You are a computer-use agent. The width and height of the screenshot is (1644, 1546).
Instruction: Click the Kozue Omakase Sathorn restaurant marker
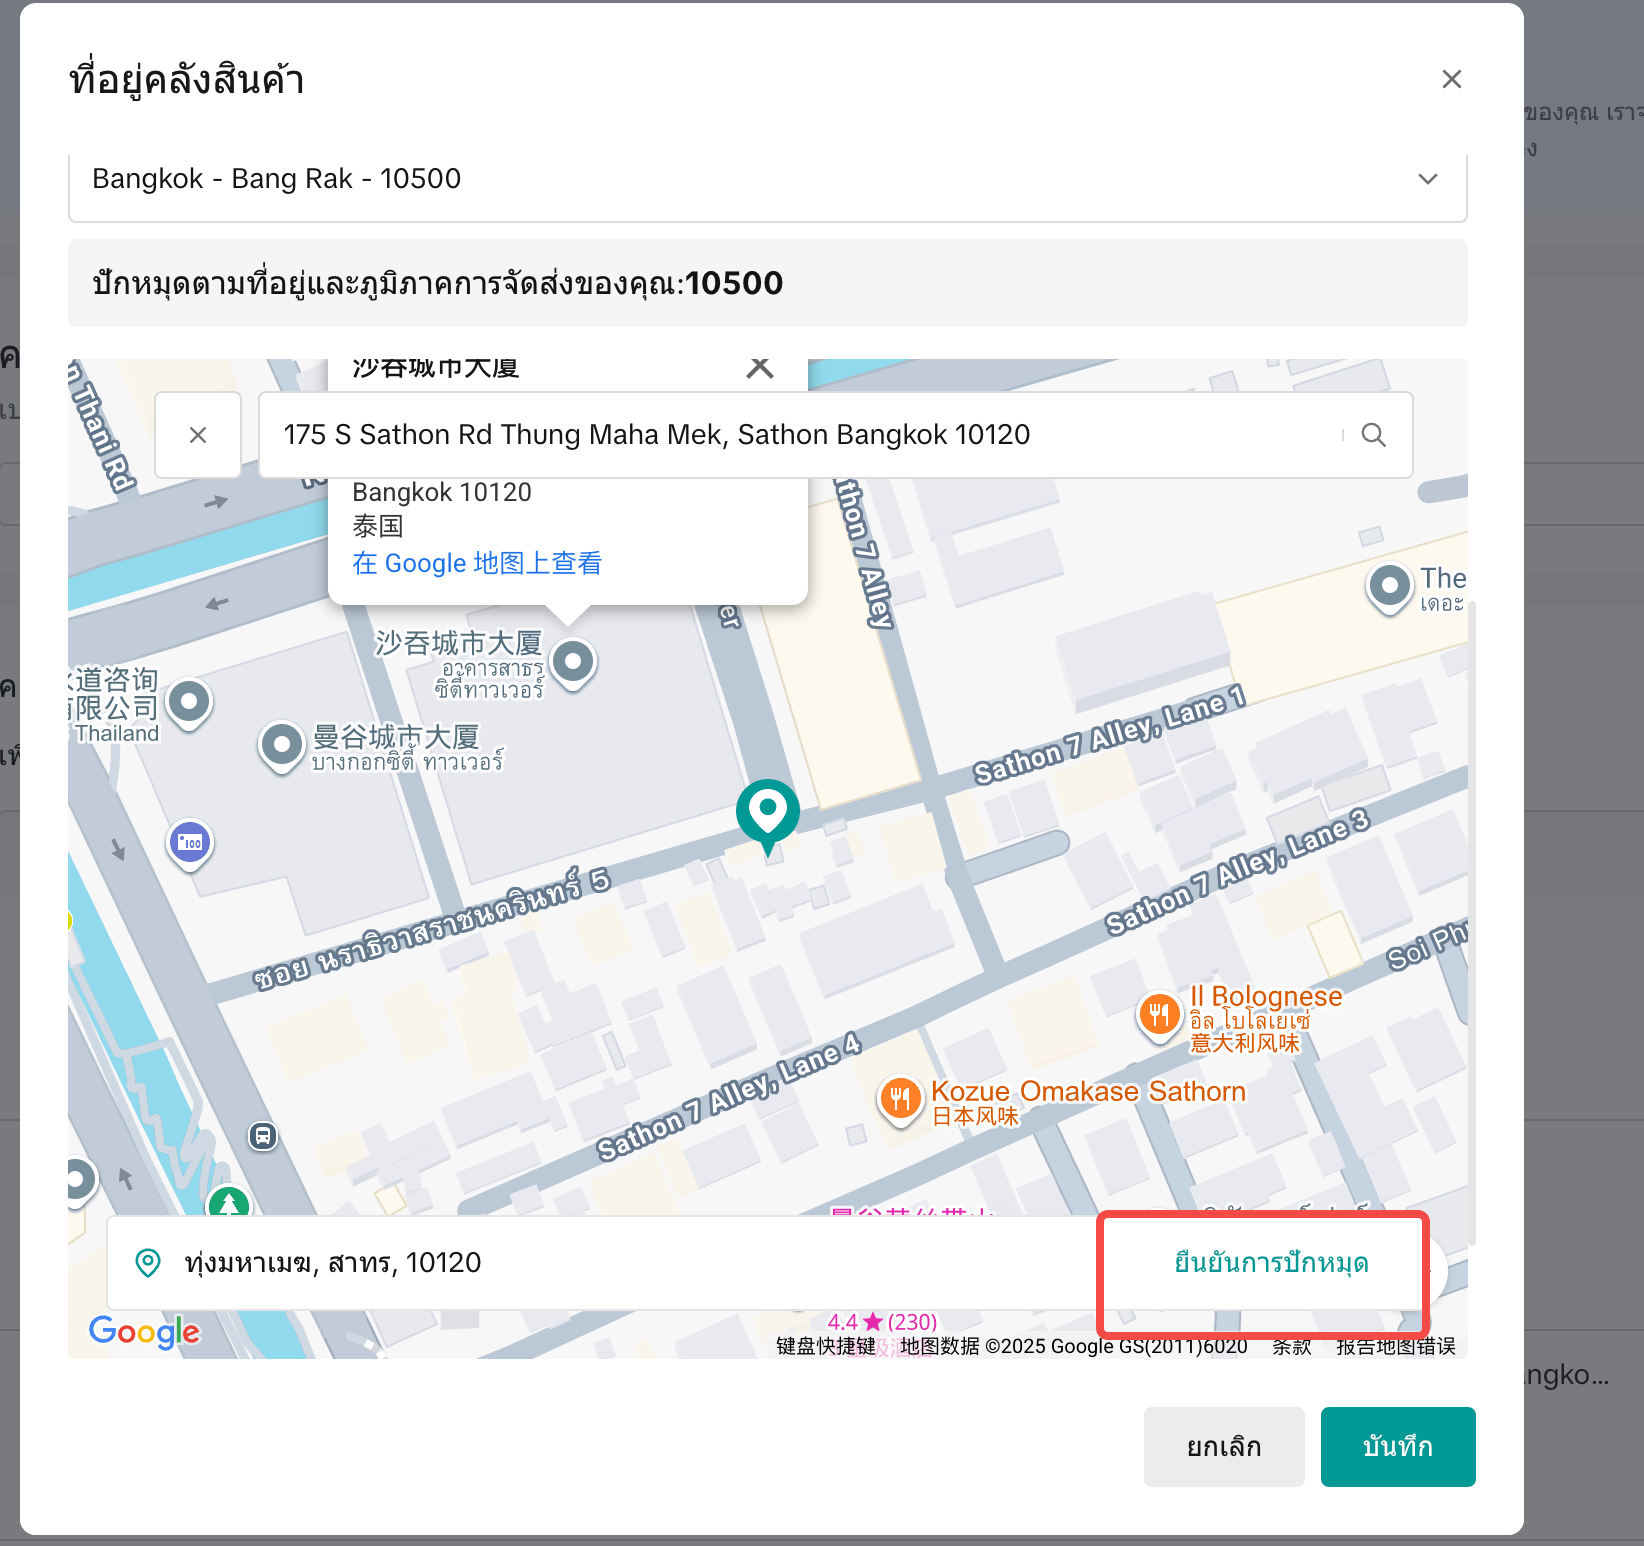(900, 1100)
